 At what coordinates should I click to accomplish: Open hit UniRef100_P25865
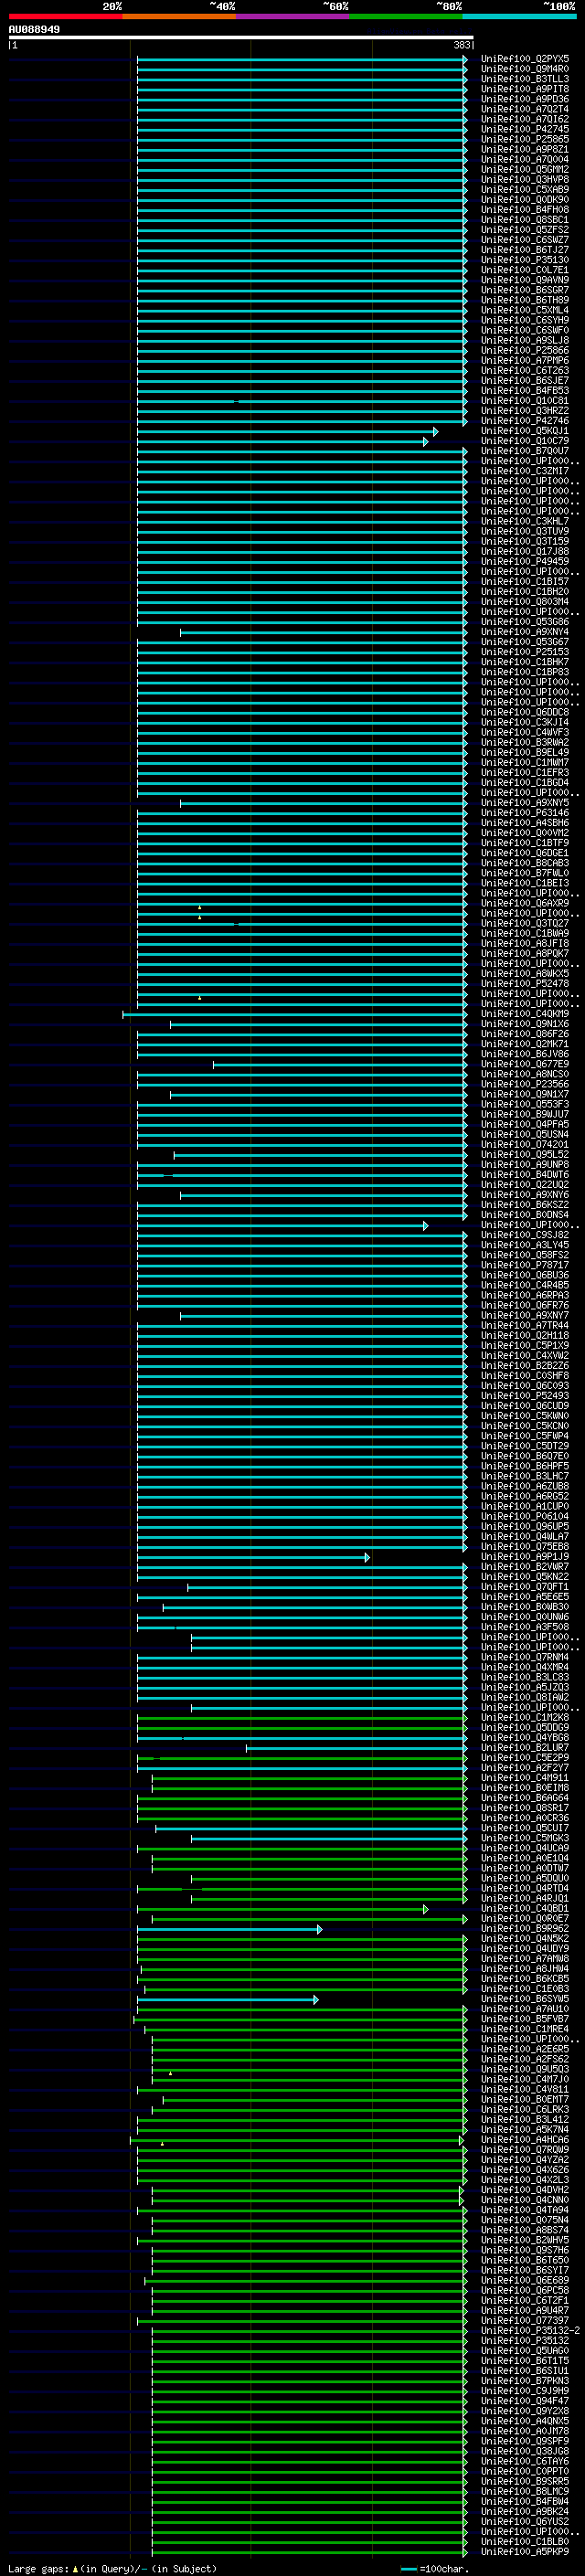tap(525, 139)
